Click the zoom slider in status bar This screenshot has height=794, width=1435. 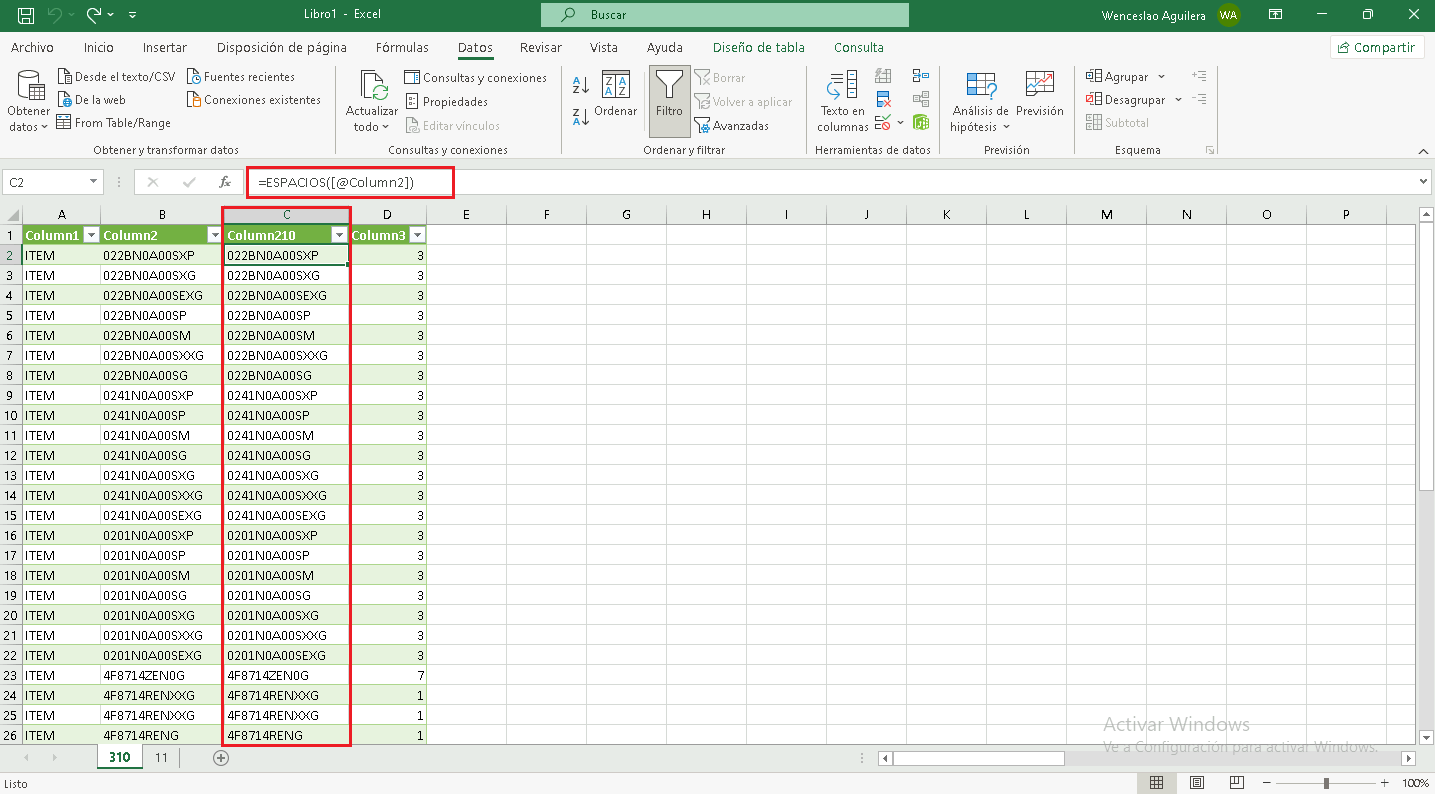(x=1326, y=783)
